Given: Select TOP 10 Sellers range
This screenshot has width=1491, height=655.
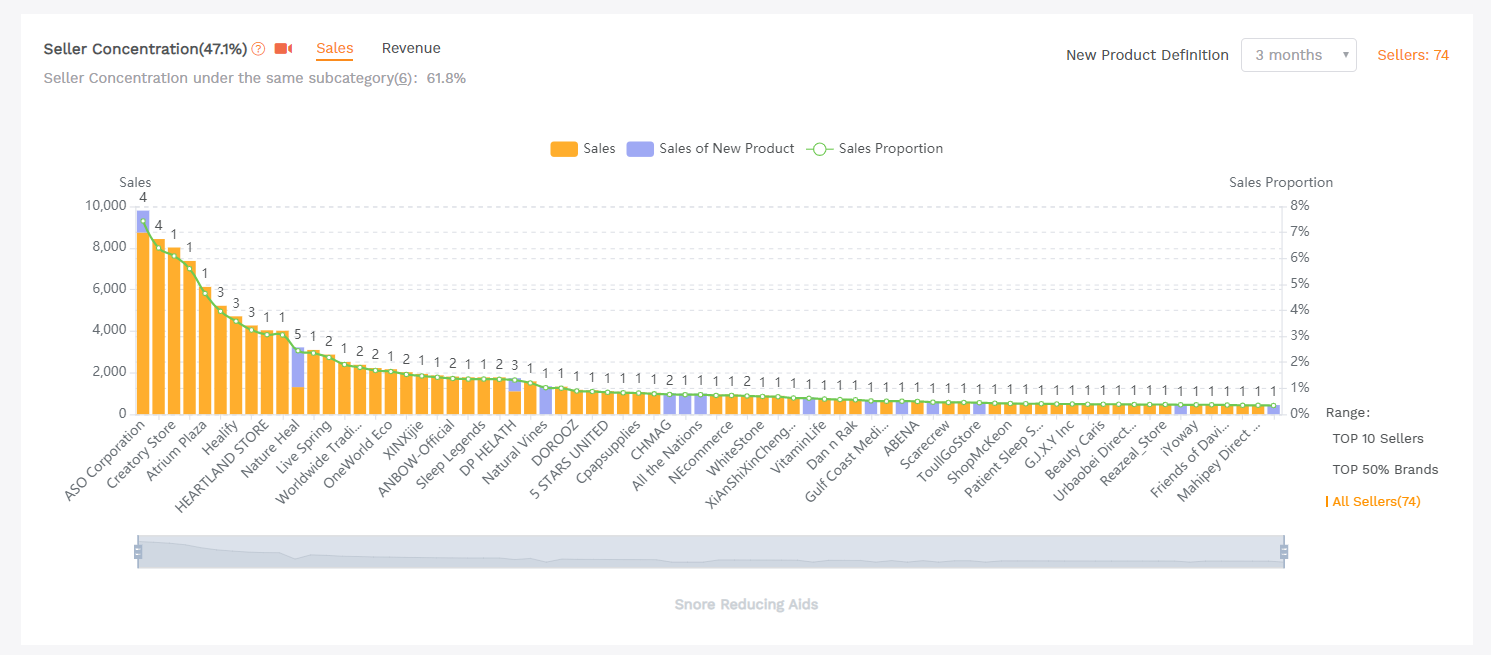Looking at the screenshot, I should point(1377,438).
